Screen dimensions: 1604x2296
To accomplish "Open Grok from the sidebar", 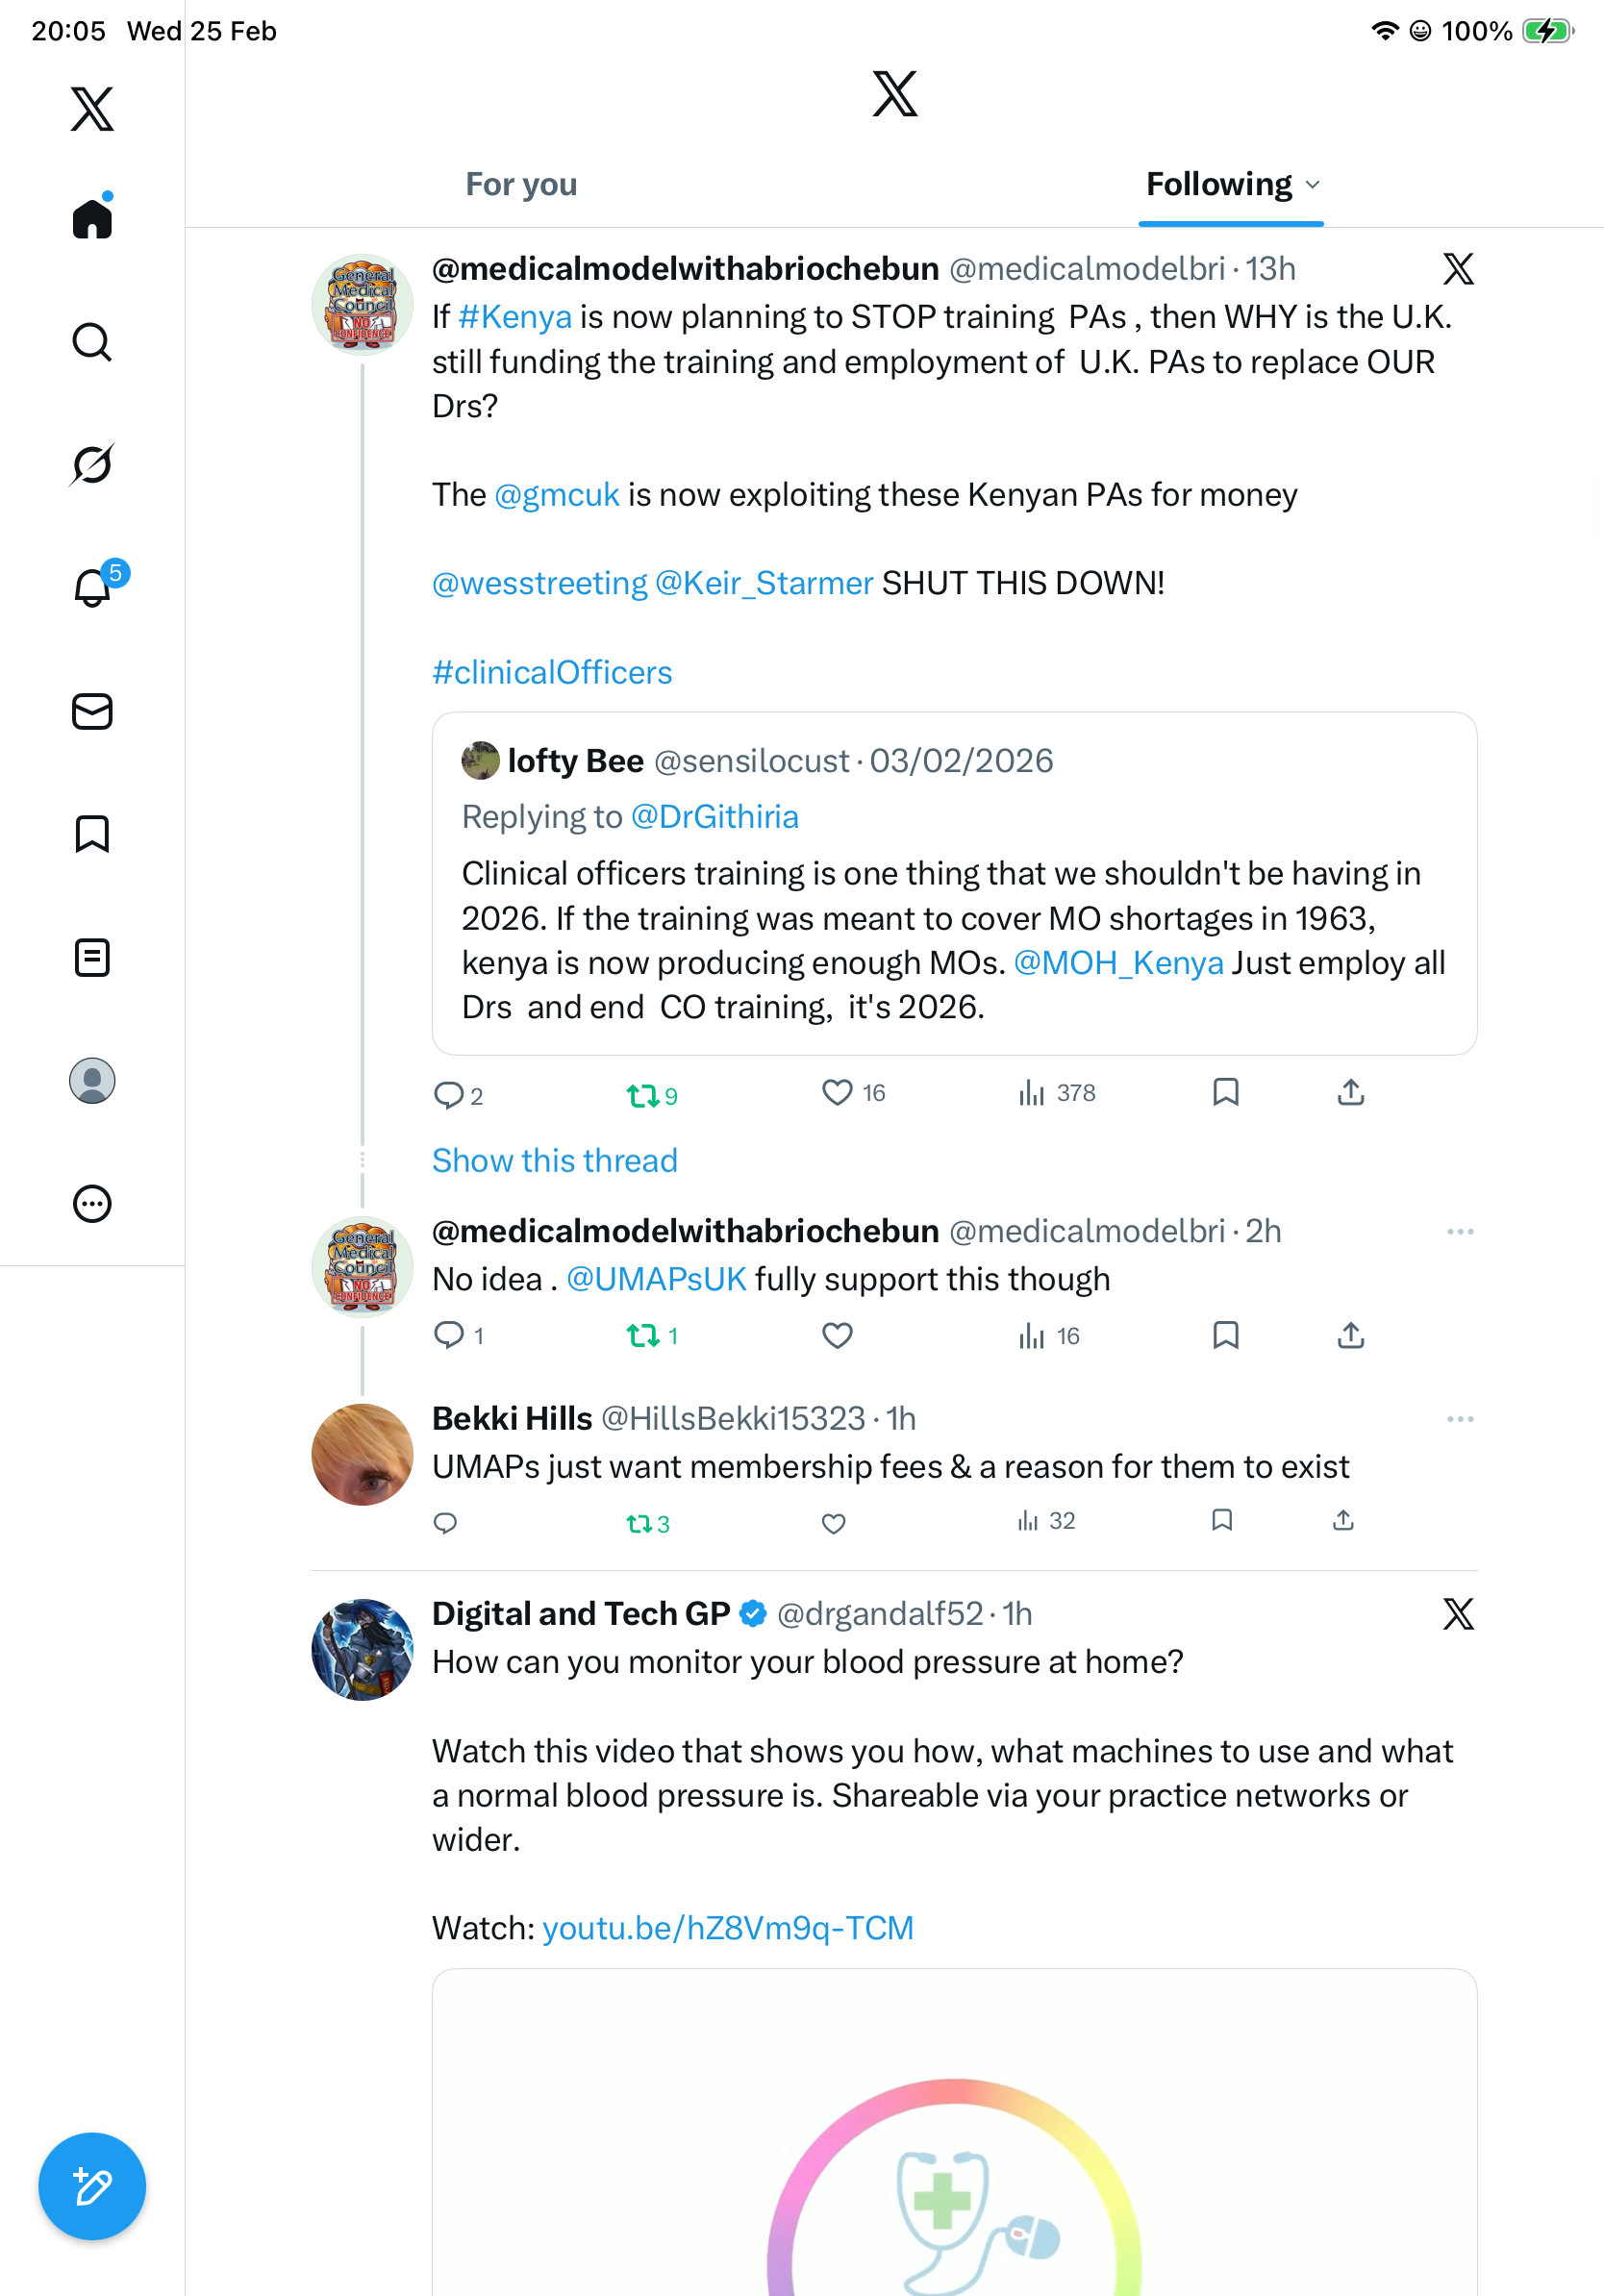I will [x=92, y=464].
